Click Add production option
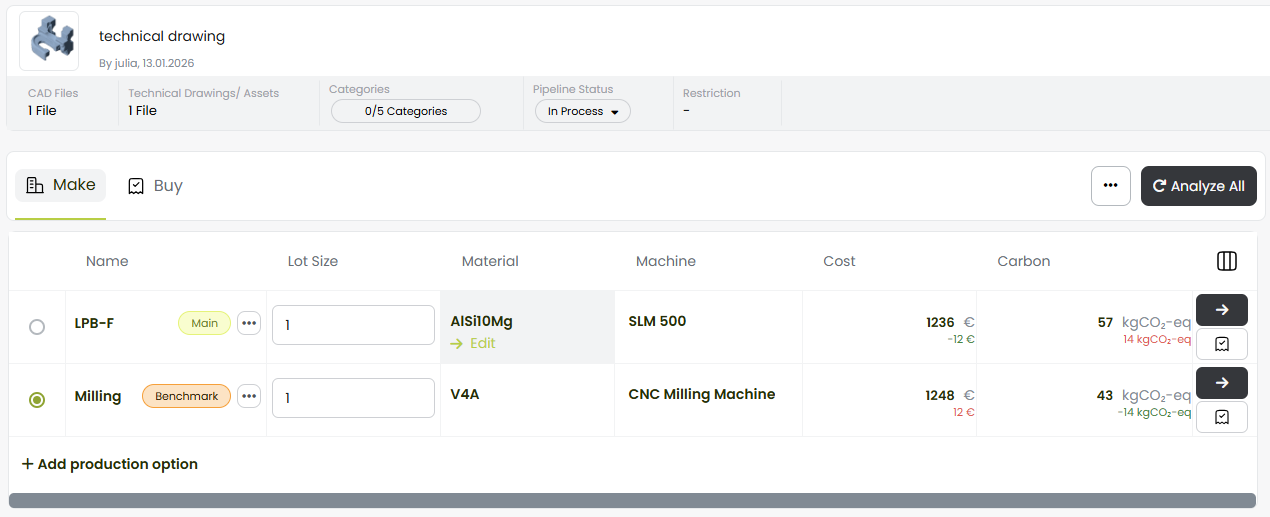 pos(110,464)
